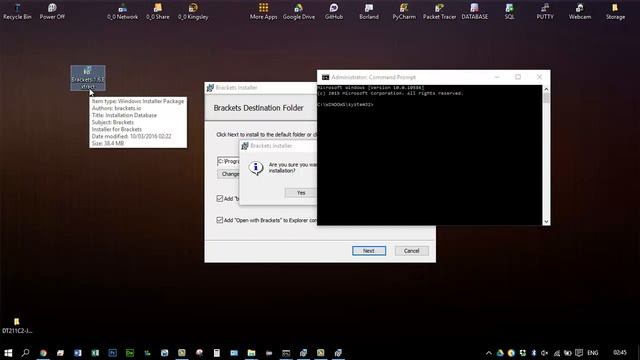
Task: Show hidden tray icons chevron
Action: 489,353
